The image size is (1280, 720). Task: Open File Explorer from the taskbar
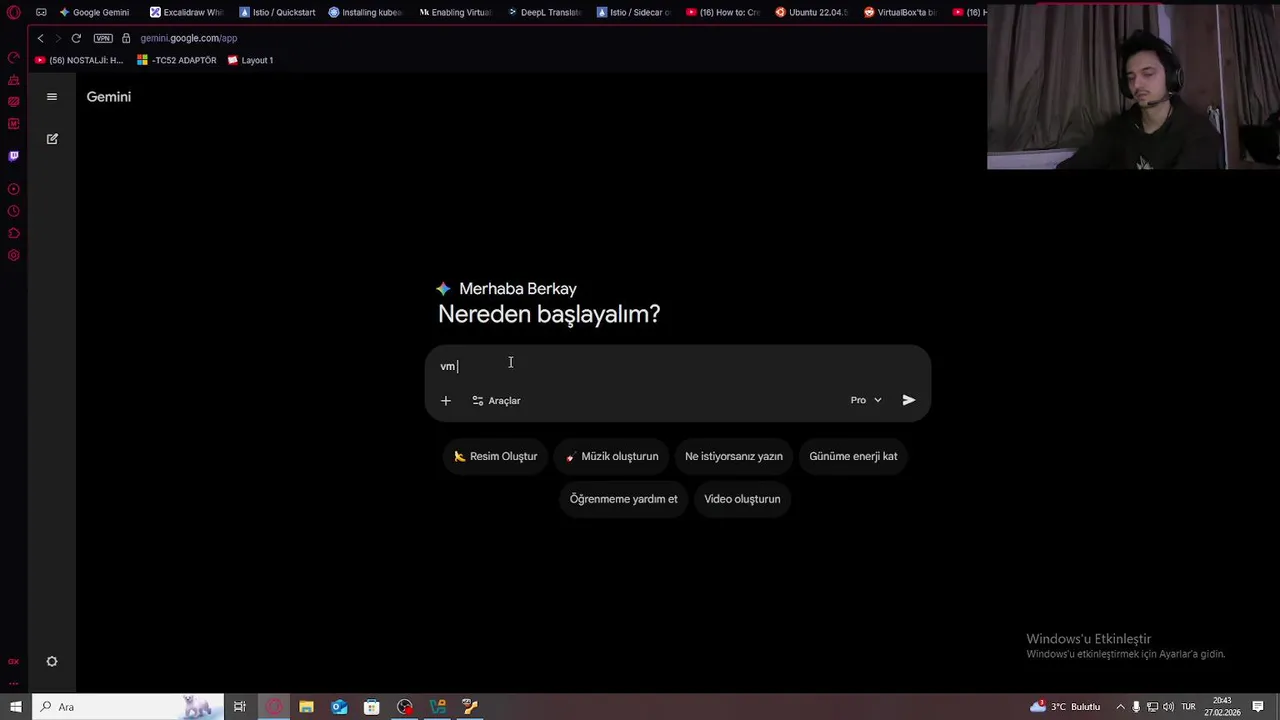(306, 707)
